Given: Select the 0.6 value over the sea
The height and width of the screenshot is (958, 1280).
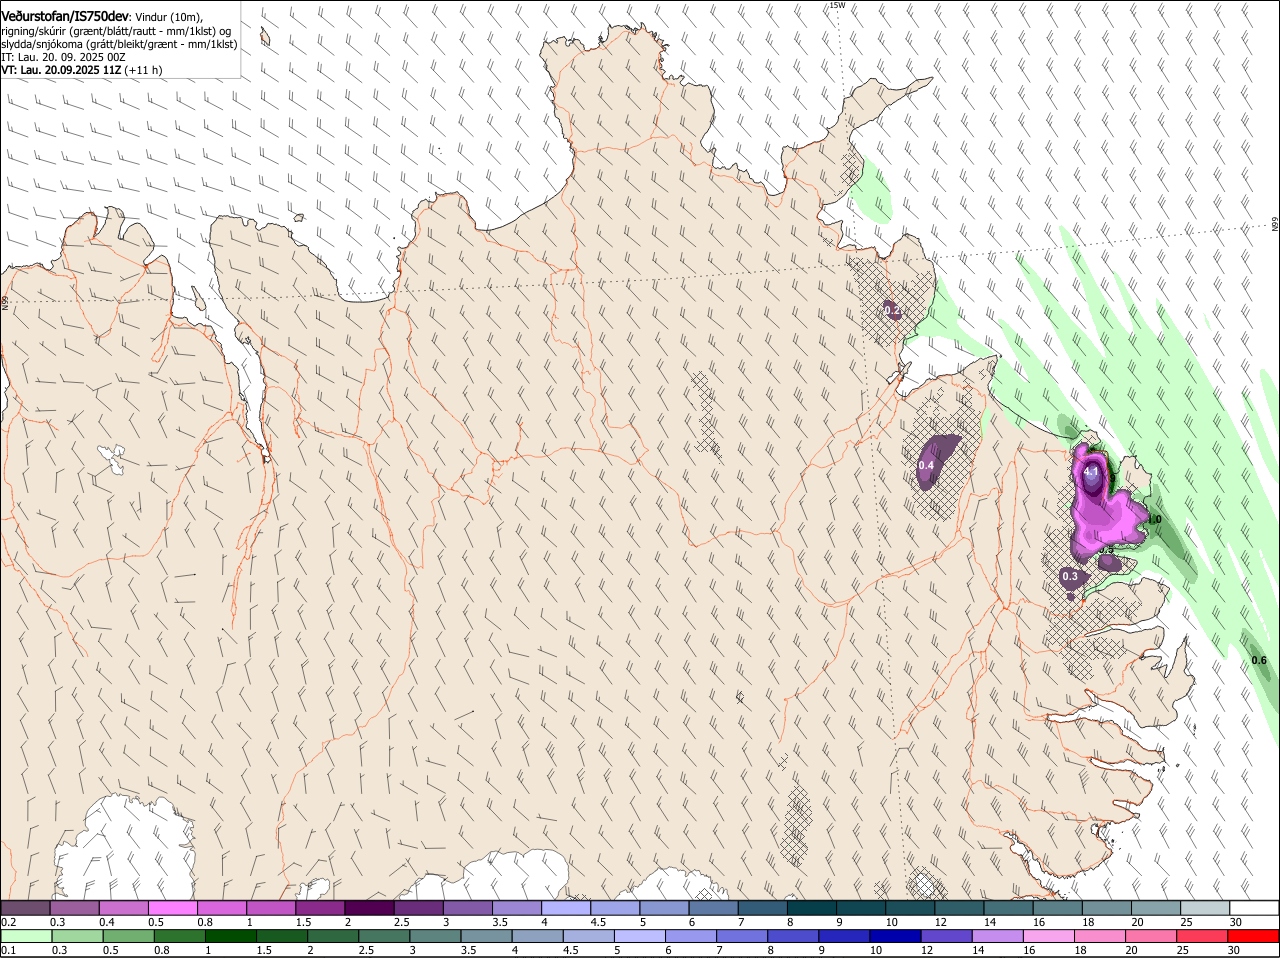Looking at the screenshot, I should click(1259, 660).
